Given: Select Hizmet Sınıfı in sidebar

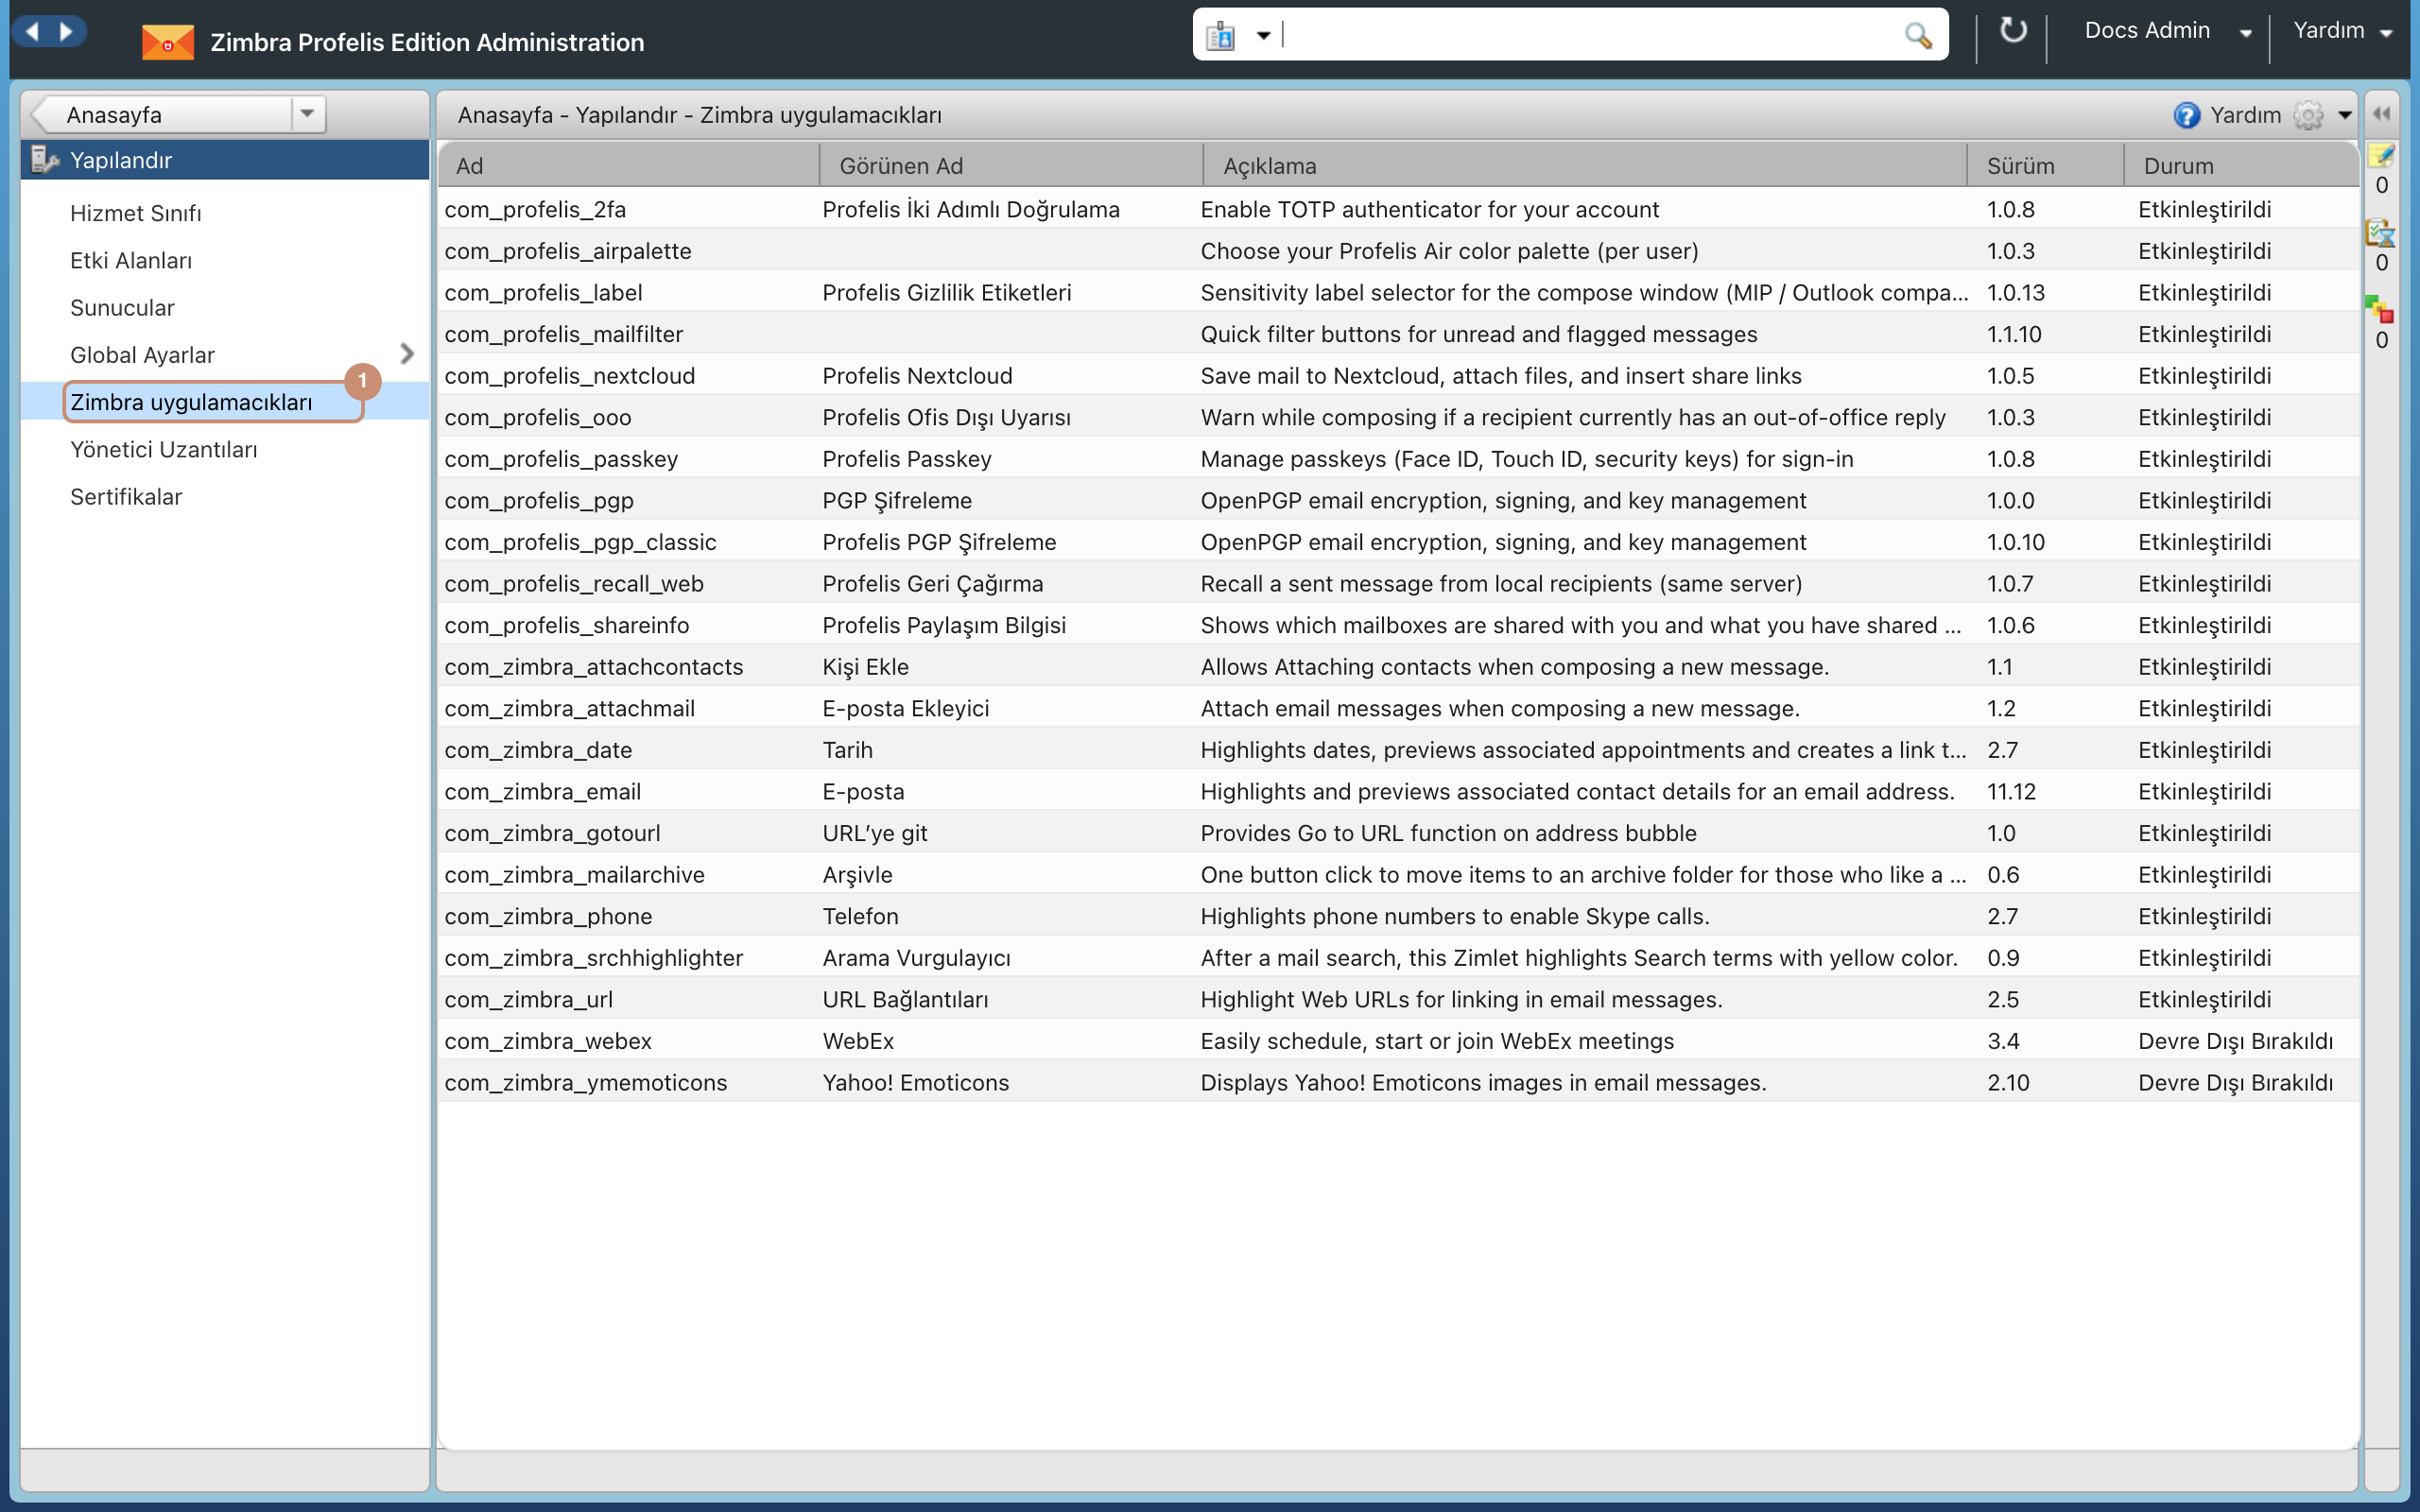Looking at the screenshot, I should (x=136, y=213).
